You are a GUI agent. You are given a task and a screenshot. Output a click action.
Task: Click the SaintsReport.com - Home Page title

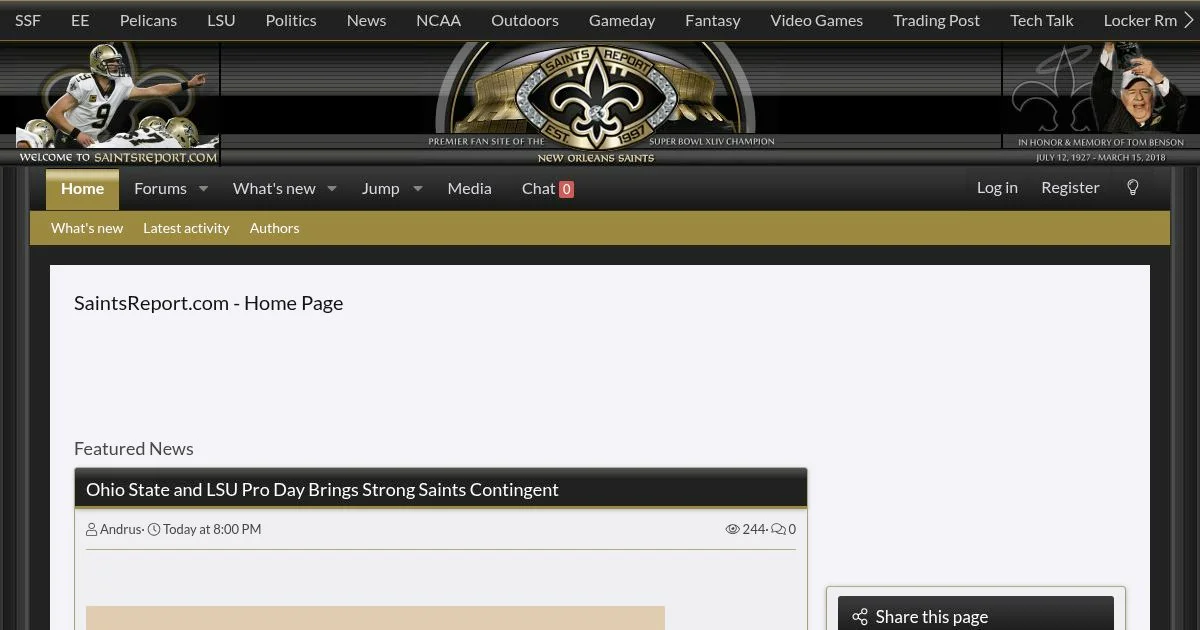(208, 303)
